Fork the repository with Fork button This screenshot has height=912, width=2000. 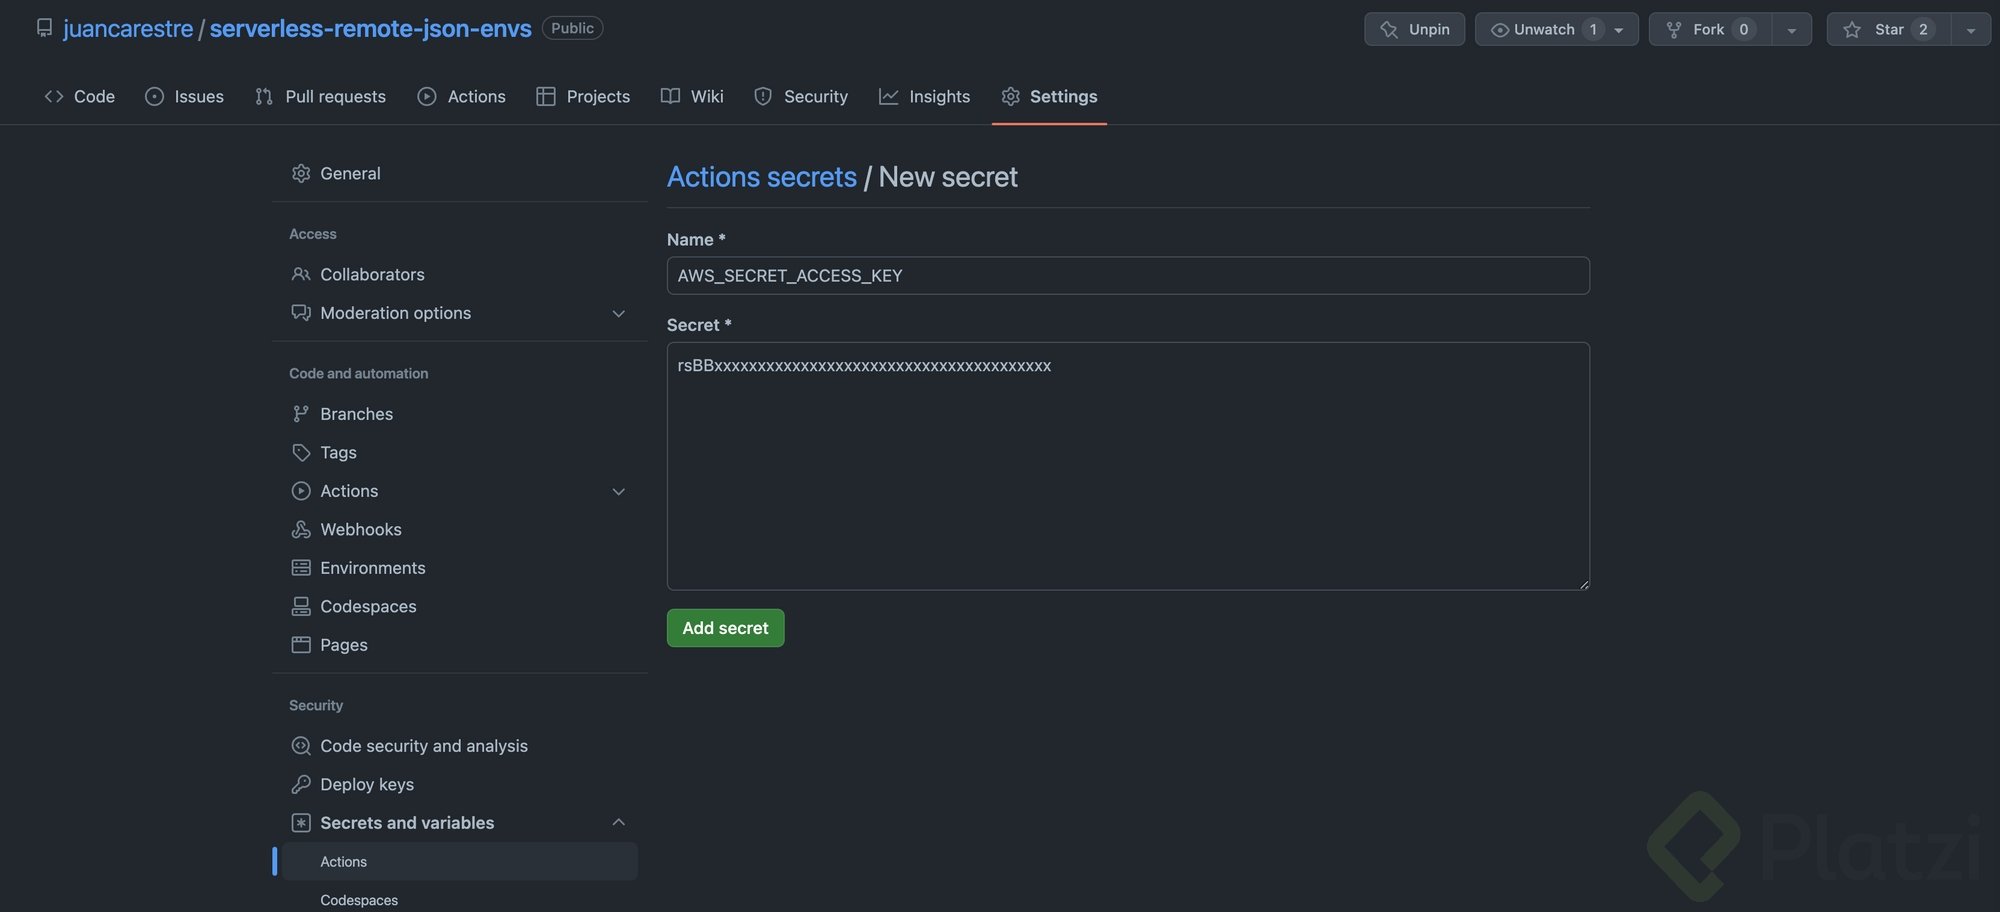point(1710,29)
